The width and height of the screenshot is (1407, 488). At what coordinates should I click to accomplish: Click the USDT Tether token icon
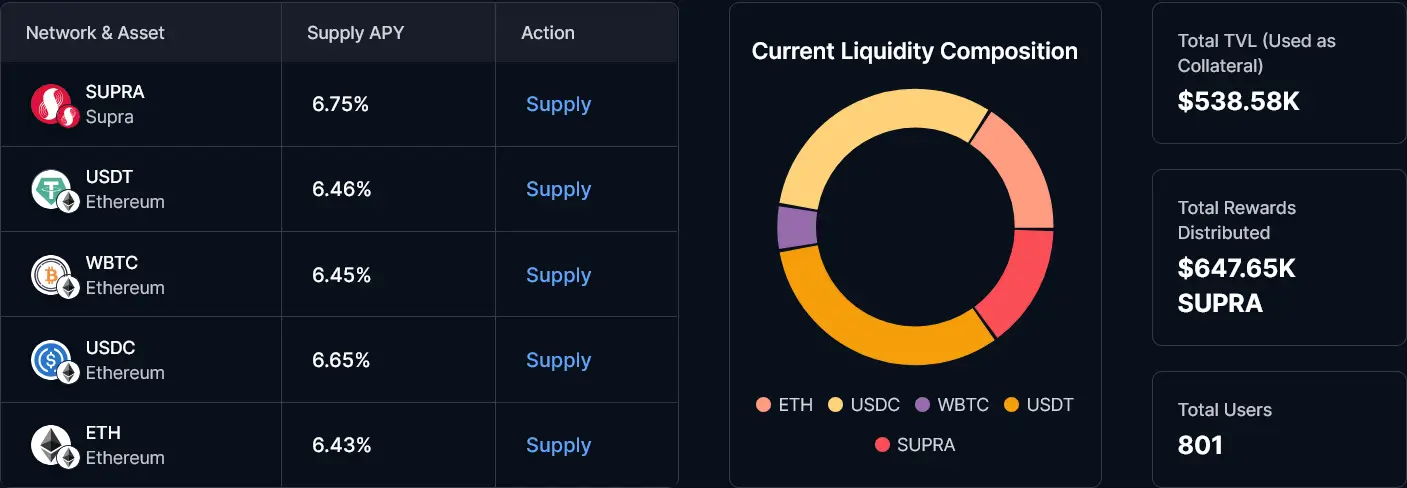click(50, 190)
